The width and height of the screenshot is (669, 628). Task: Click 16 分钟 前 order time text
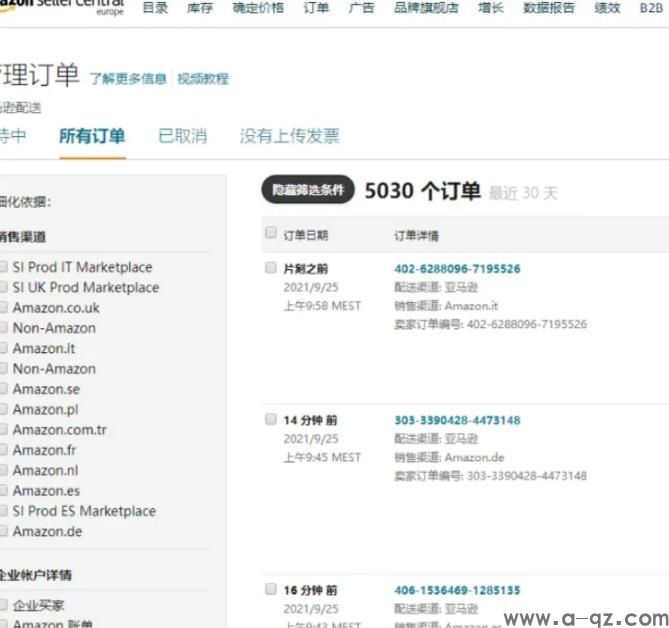(x=310, y=590)
